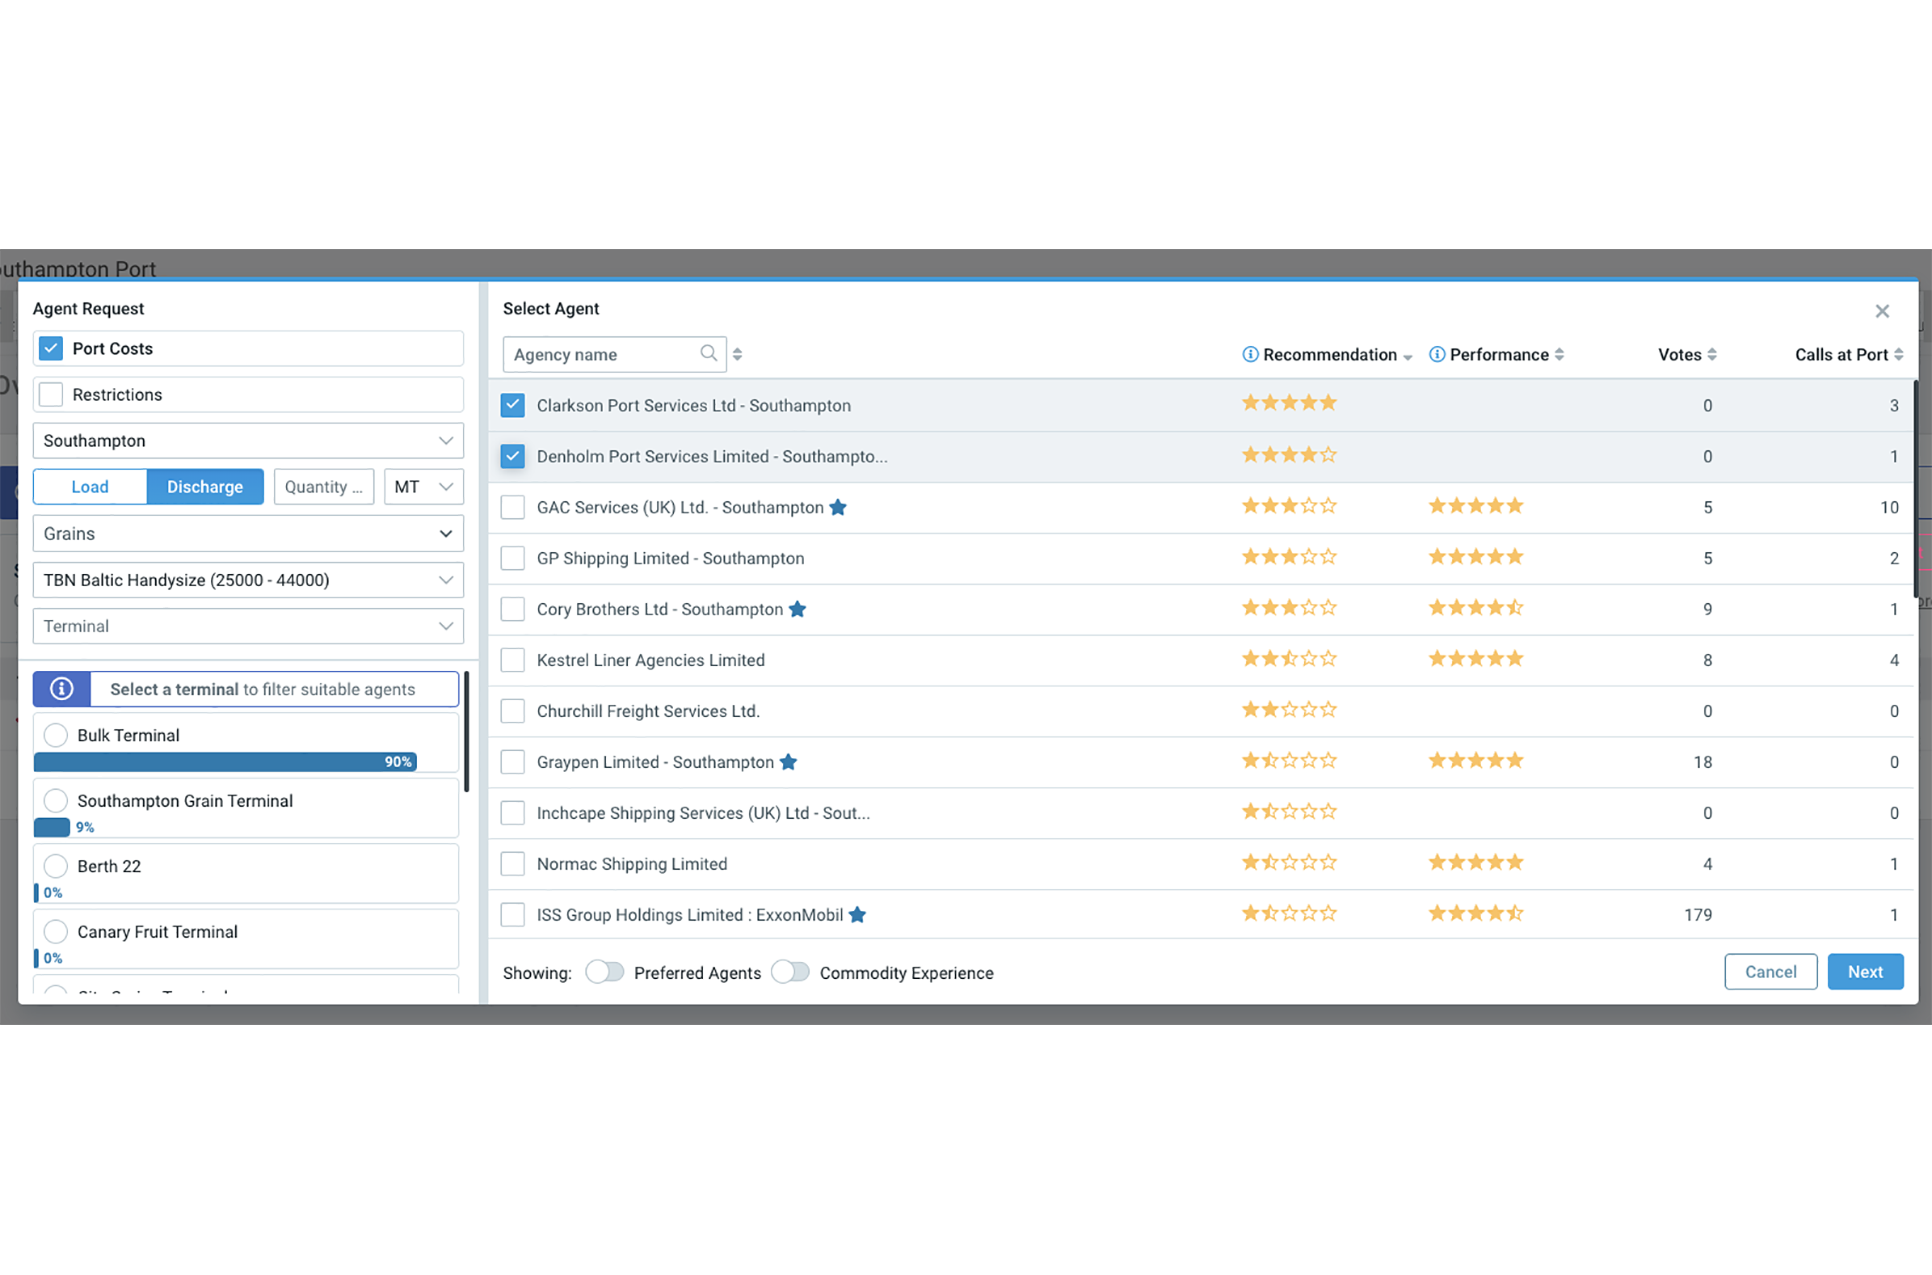Open the Southampton port dropdown

(248, 441)
